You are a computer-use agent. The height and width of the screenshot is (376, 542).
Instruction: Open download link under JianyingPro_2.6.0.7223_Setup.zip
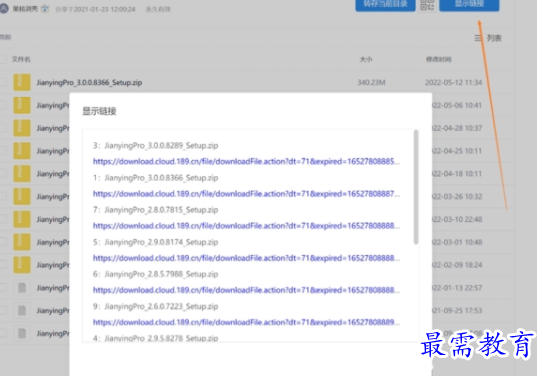246,322
